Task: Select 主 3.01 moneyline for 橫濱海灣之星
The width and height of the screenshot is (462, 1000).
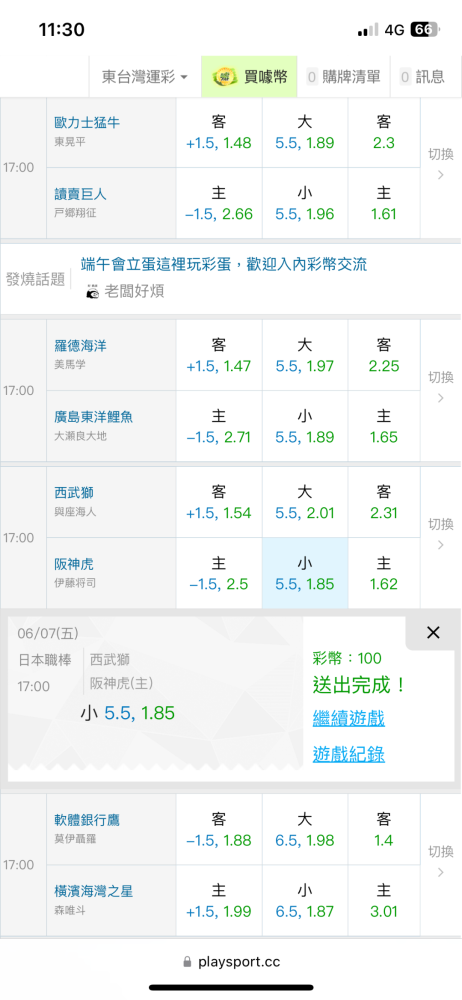Action: tap(384, 901)
